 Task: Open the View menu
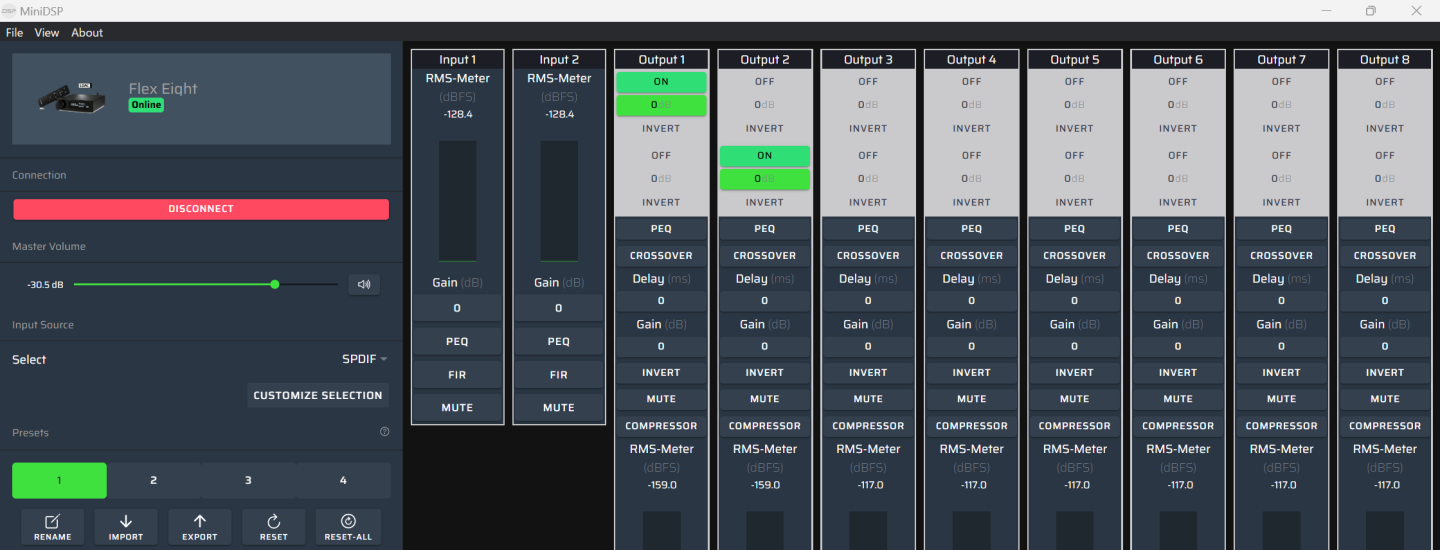pos(47,33)
